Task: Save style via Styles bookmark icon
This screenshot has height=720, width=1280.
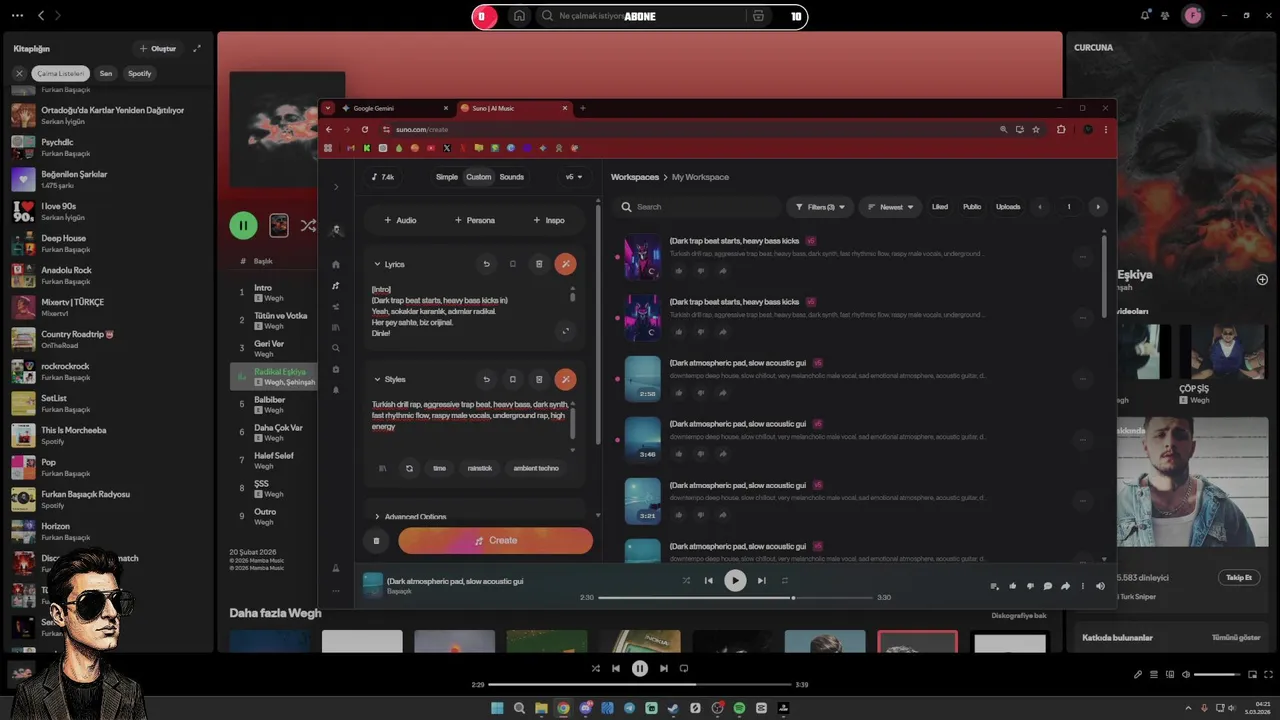Action: point(513,379)
